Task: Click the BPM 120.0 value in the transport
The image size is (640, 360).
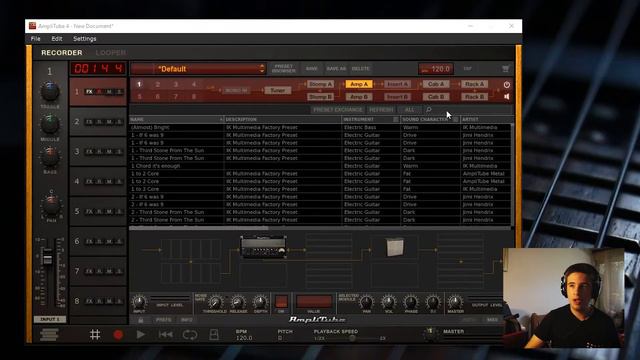Action: 244,338
